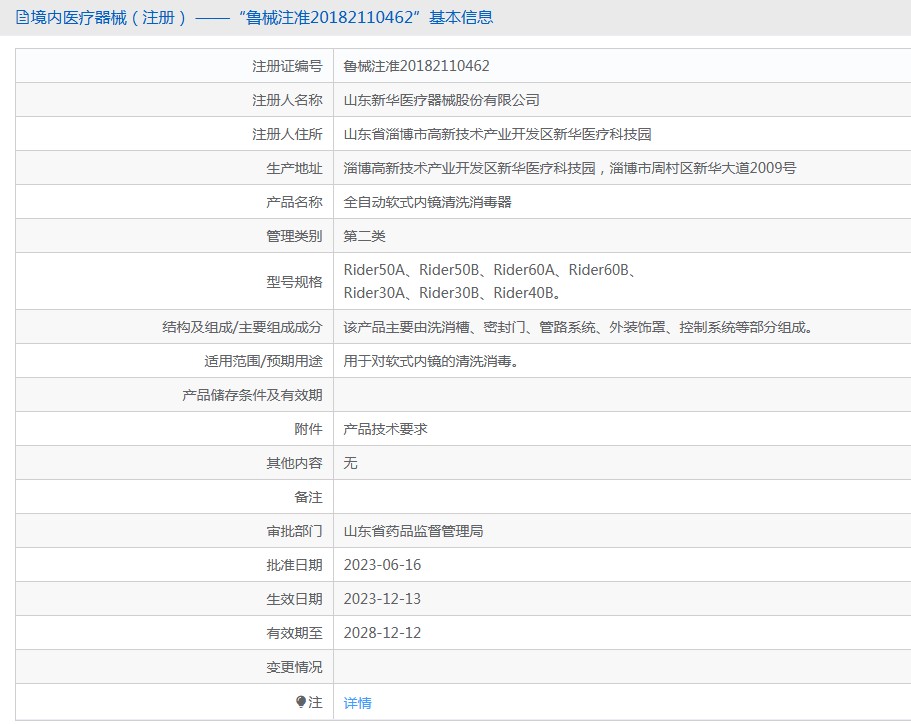Screen dimensions: 911x724
Task: Click the 其他内容 row label
Action: (294, 463)
